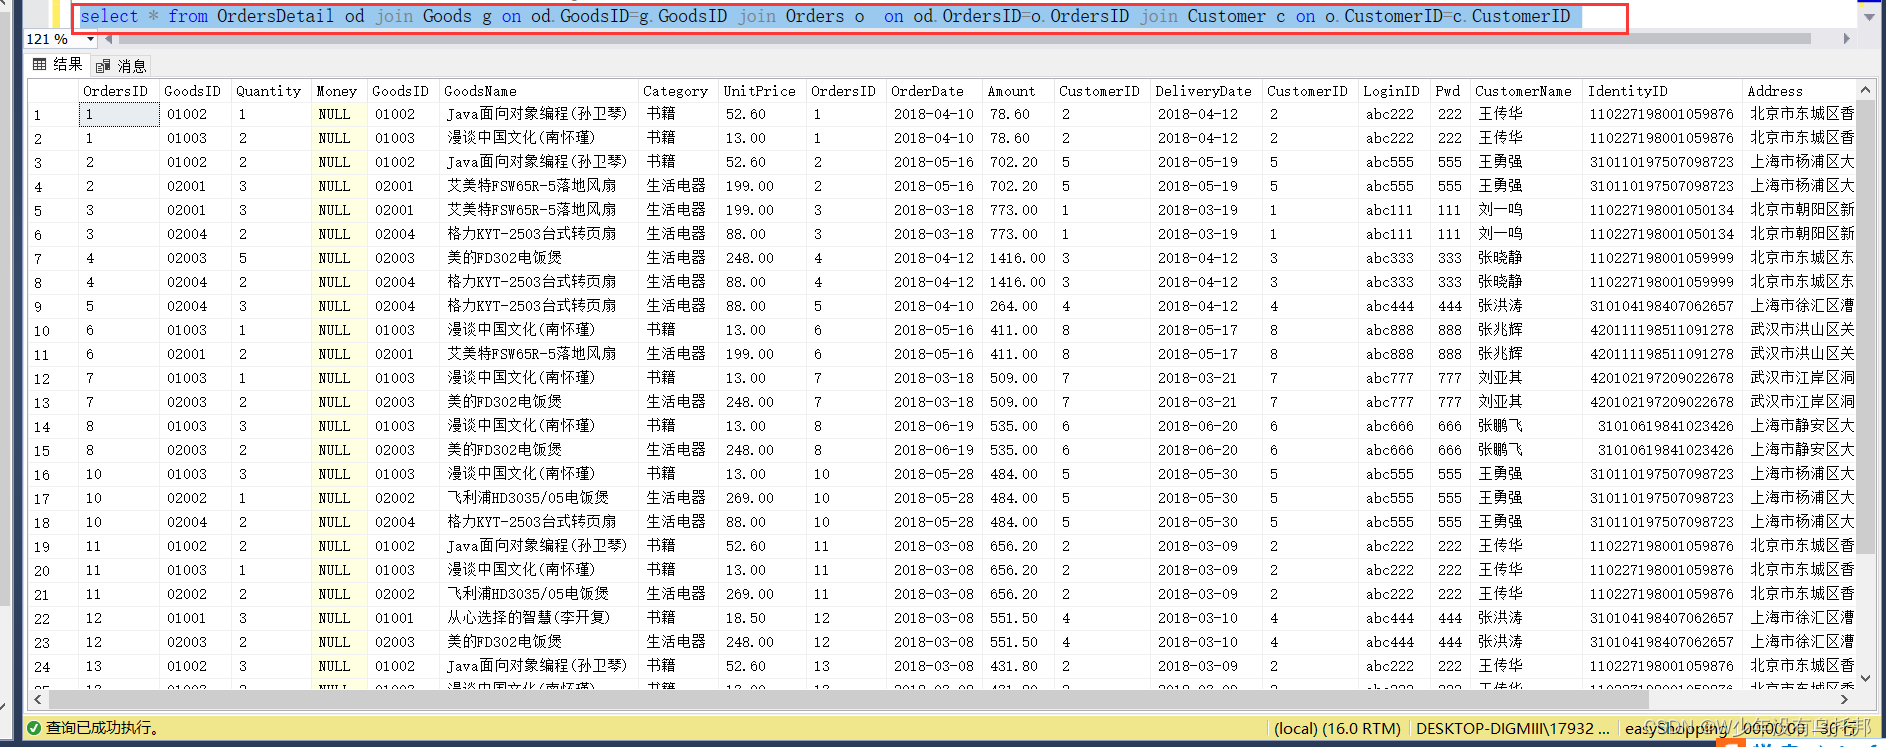Click CustomerName cell 刘一鸣 in row 5

click(x=1527, y=211)
